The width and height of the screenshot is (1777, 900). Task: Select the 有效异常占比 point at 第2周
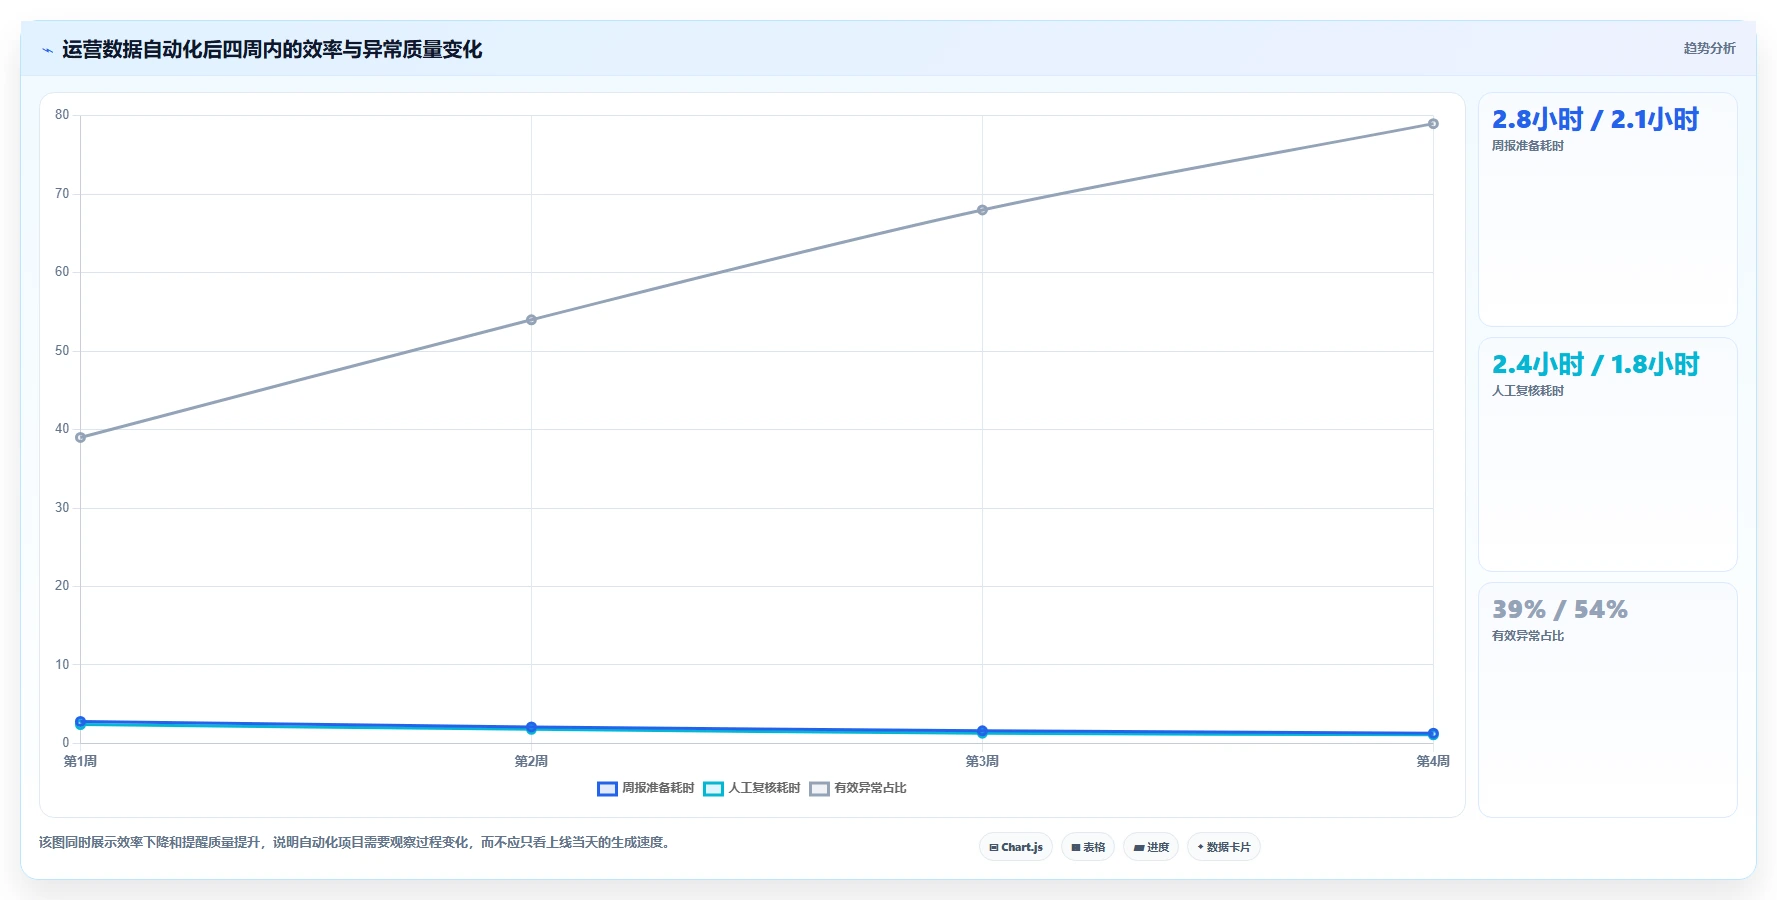pos(531,320)
